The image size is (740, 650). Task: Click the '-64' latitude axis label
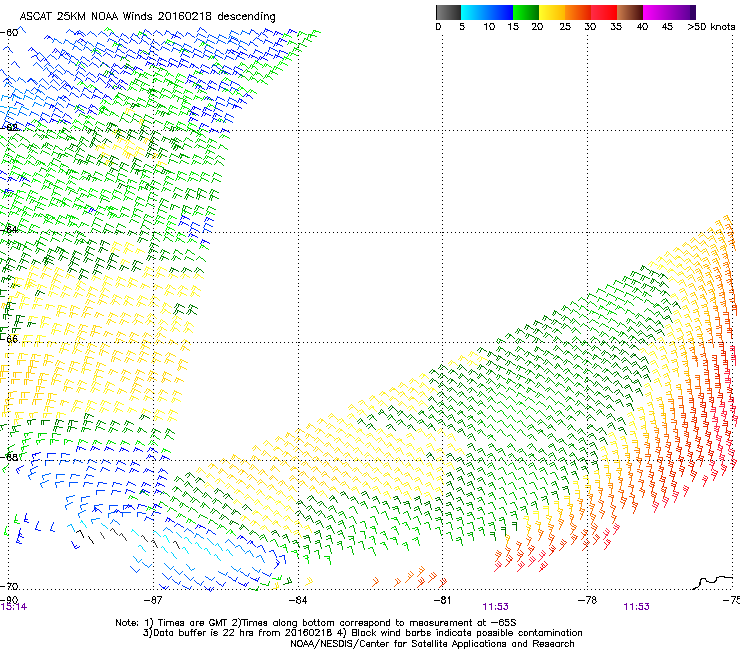tap(9, 230)
